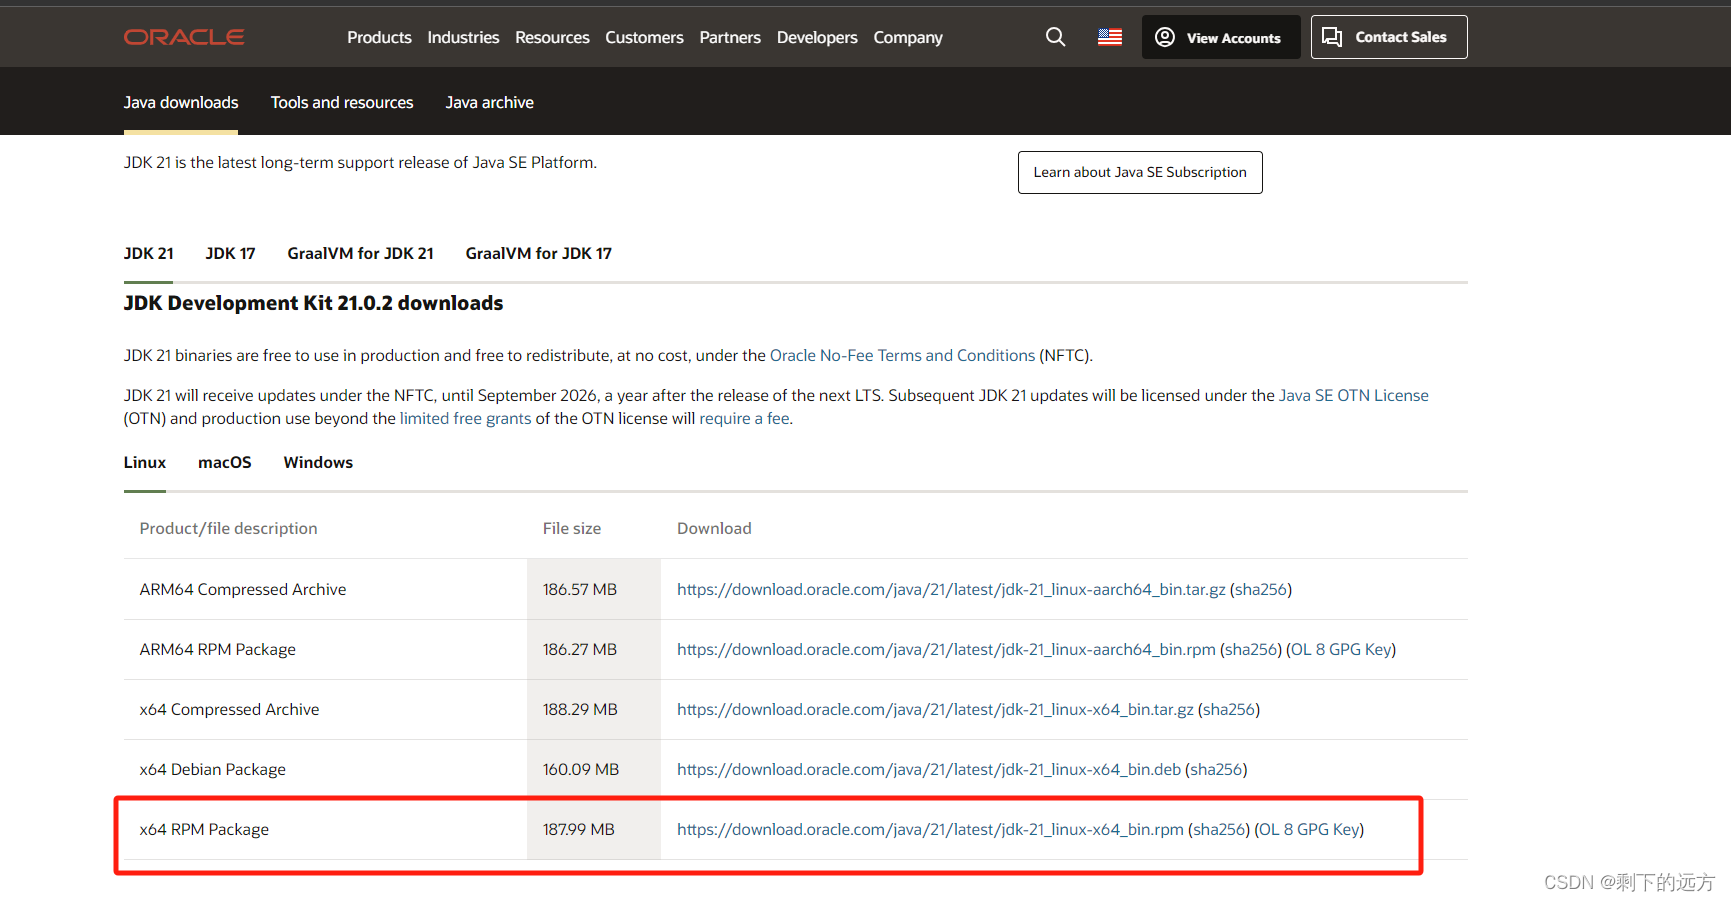
Task: Click the View Accounts person icon
Action: (x=1164, y=37)
